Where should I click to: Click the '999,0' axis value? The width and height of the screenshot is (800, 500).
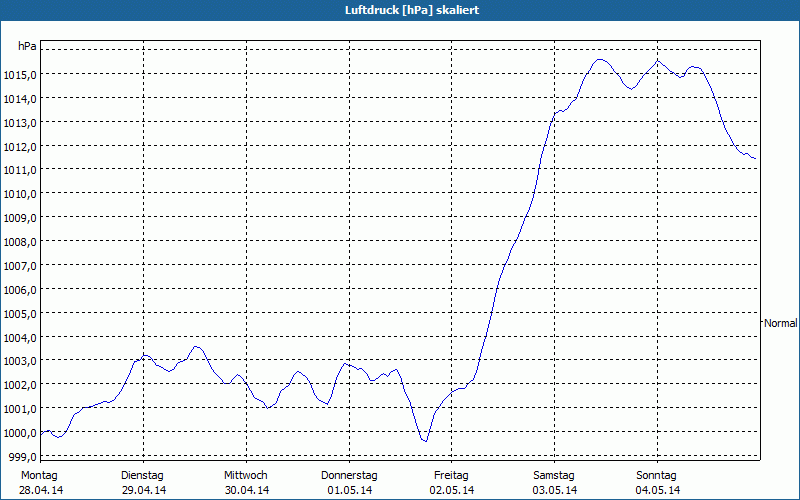click(x=22, y=457)
